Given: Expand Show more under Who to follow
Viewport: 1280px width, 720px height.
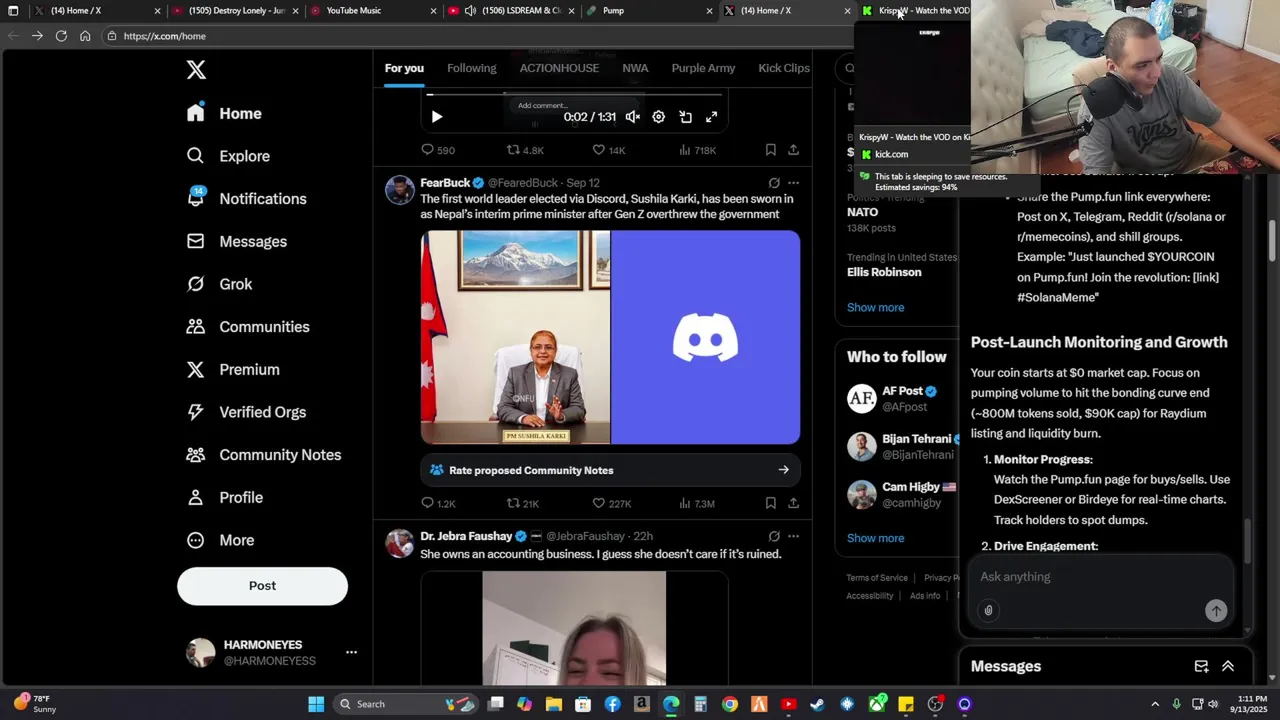Looking at the screenshot, I should tap(875, 538).
